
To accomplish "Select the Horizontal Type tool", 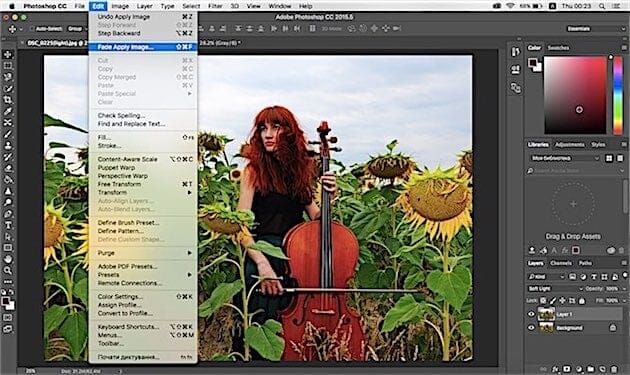I will click(x=8, y=225).
